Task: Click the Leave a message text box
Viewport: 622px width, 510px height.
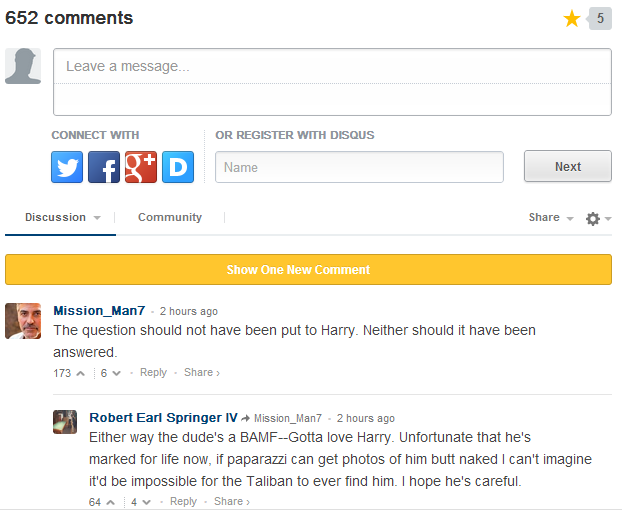Action: click(x=332, y=82)
